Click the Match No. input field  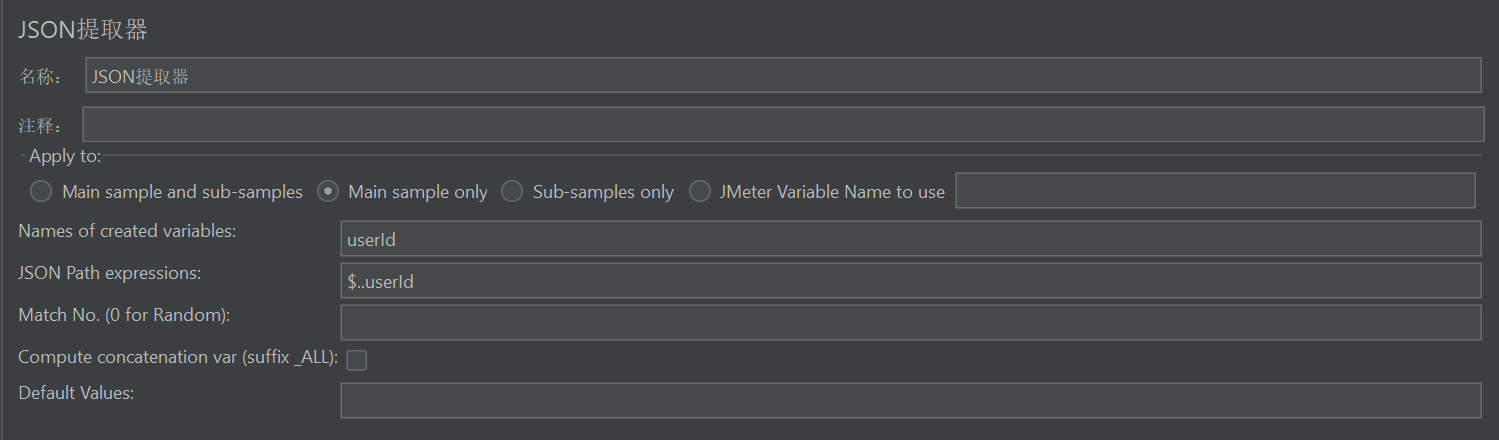[x=910, y=323]
